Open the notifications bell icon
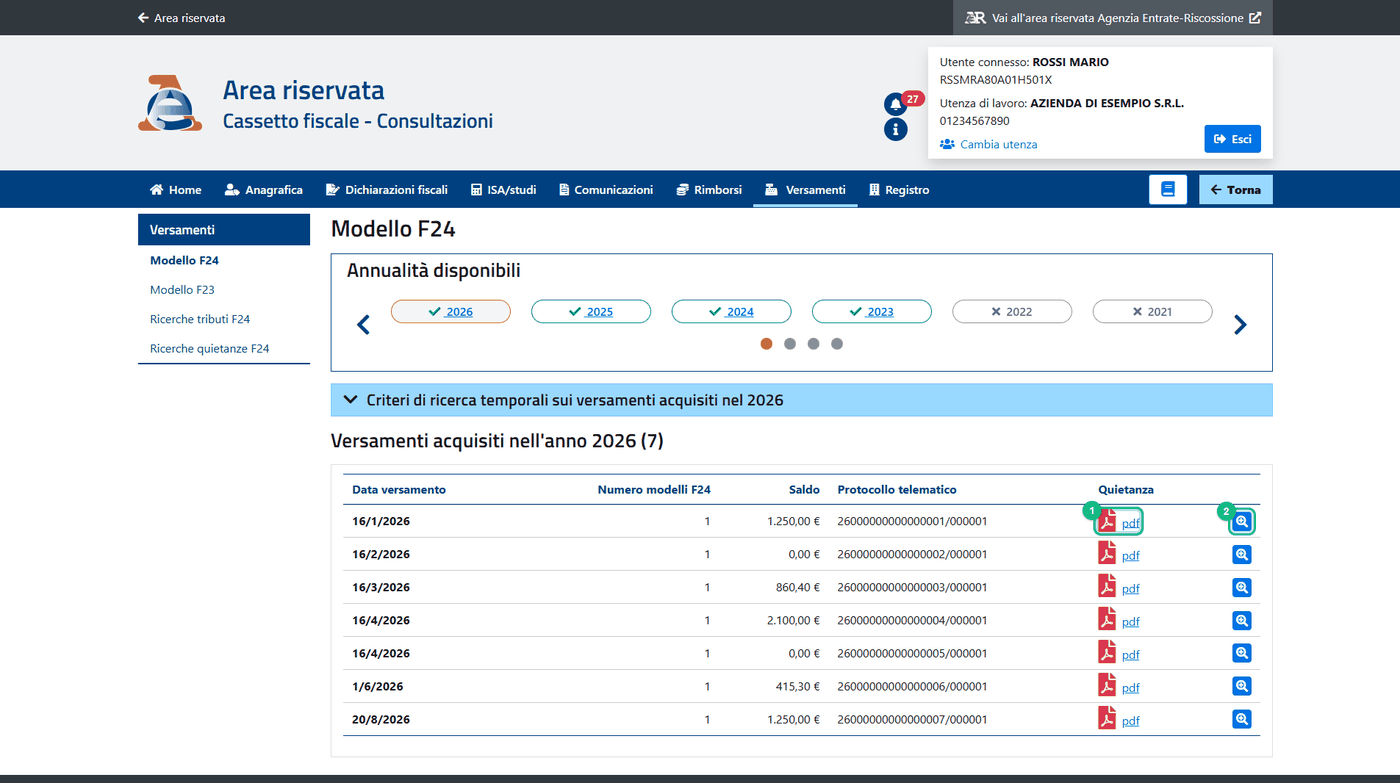Image resolution: width=1400 pixels, height=783 pixels. click(895, 104)
